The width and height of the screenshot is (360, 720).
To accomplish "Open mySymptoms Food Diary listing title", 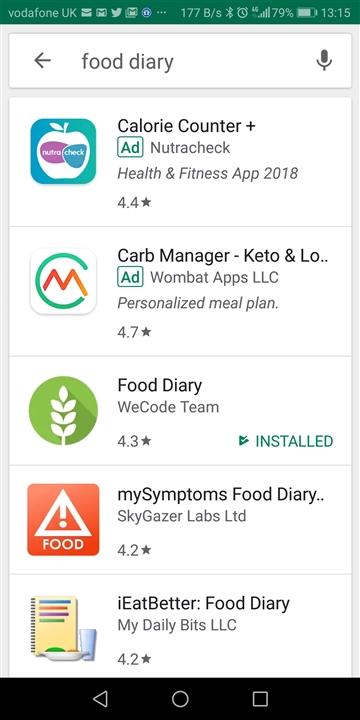I will (x=221, y=495).
